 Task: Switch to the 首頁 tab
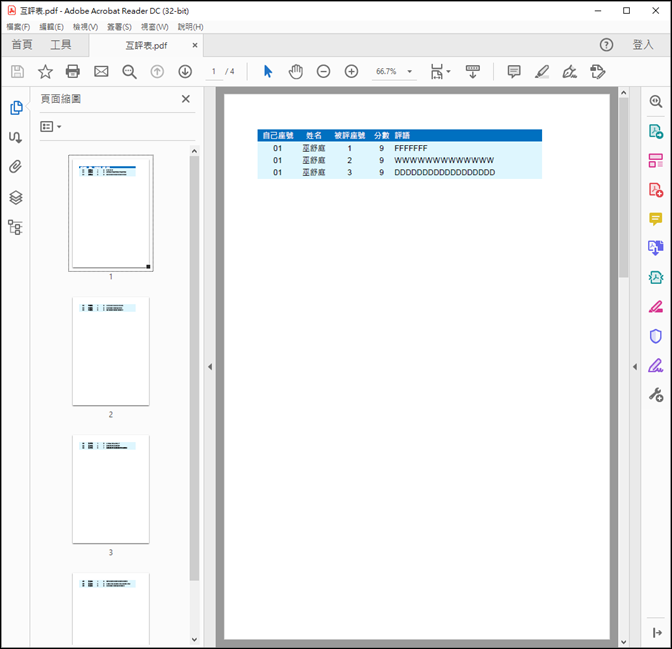[x=22, y=45]
